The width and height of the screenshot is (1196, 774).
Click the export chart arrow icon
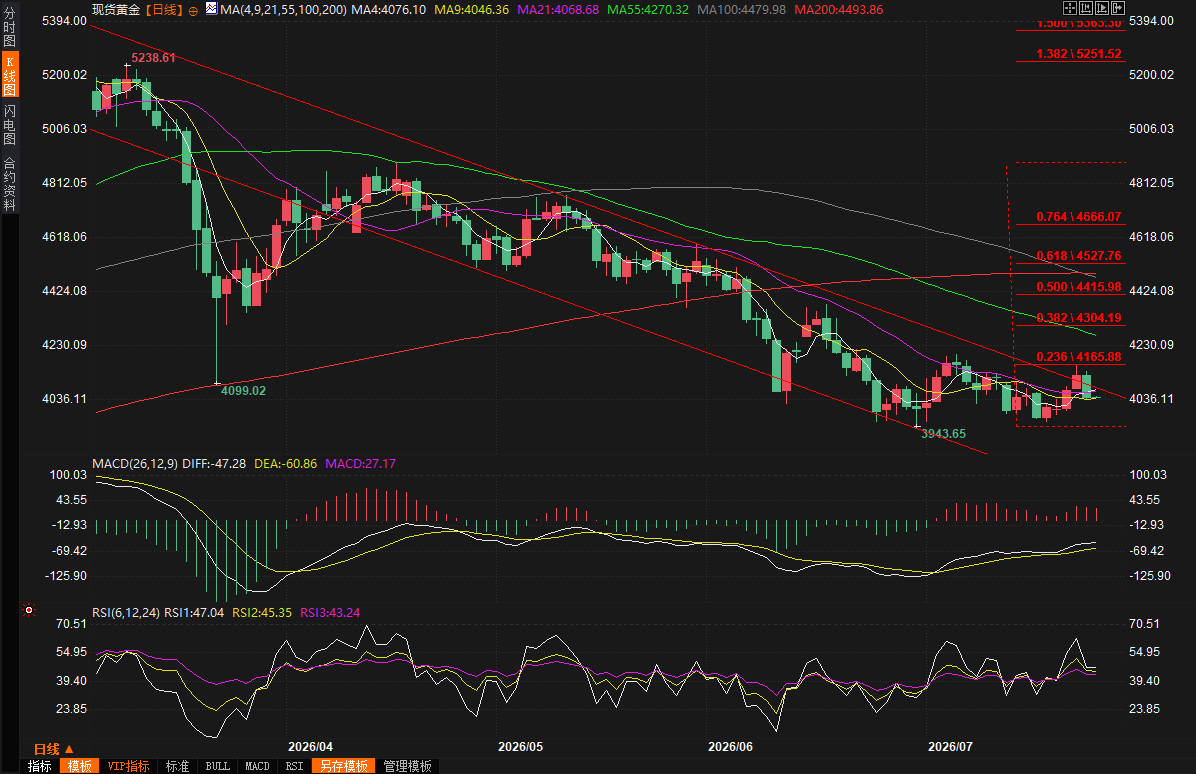tap(1118, 8)
